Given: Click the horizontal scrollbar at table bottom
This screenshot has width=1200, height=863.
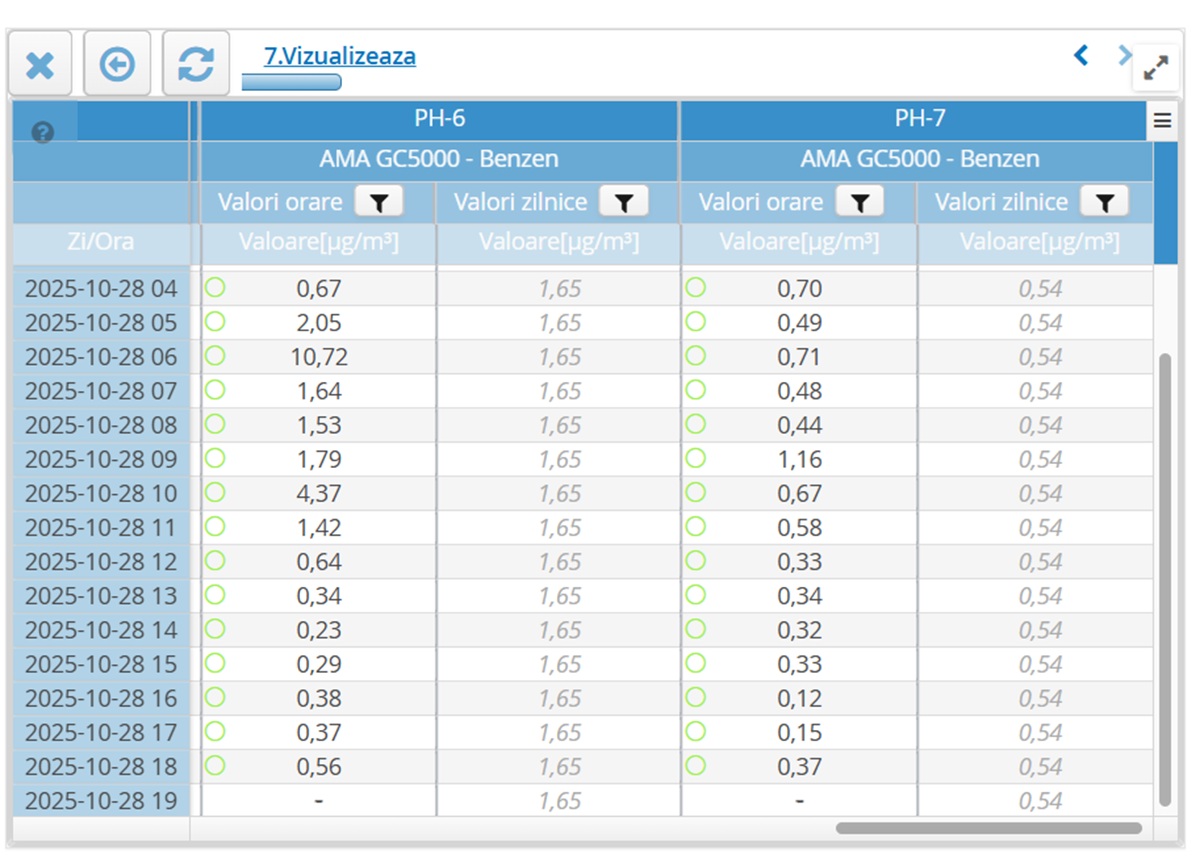Looking at the screenshot, I should [988, 828].
